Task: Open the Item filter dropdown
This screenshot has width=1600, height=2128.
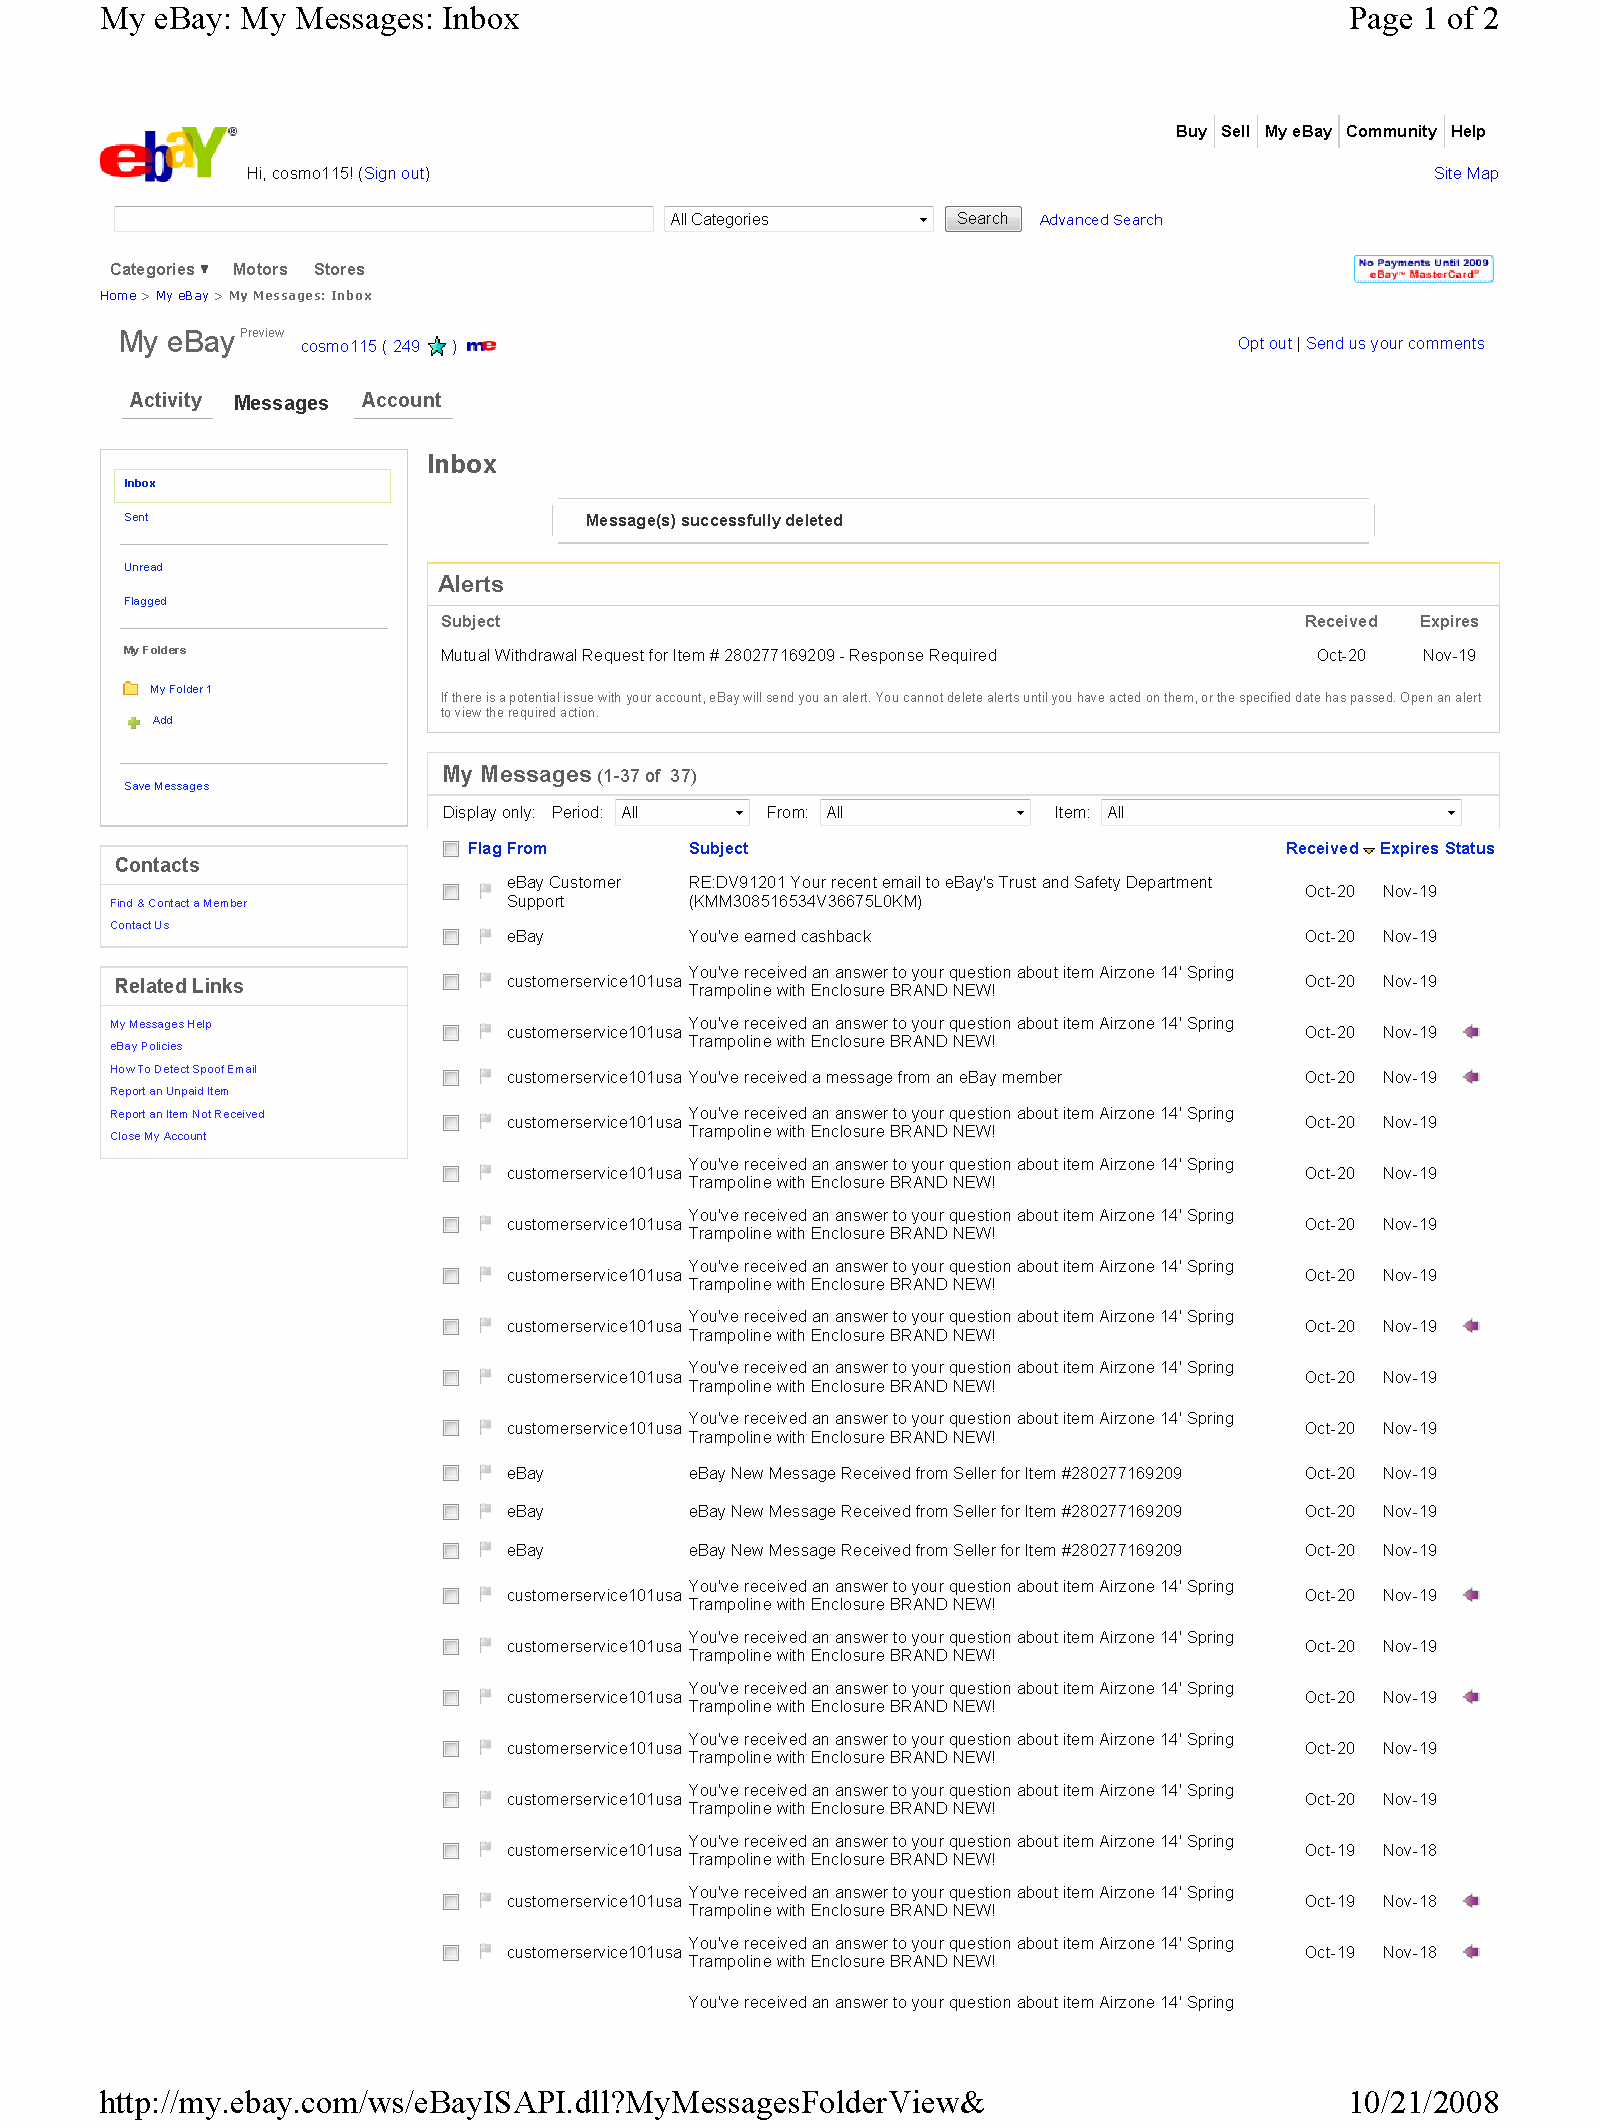Action: [1281, 813]
